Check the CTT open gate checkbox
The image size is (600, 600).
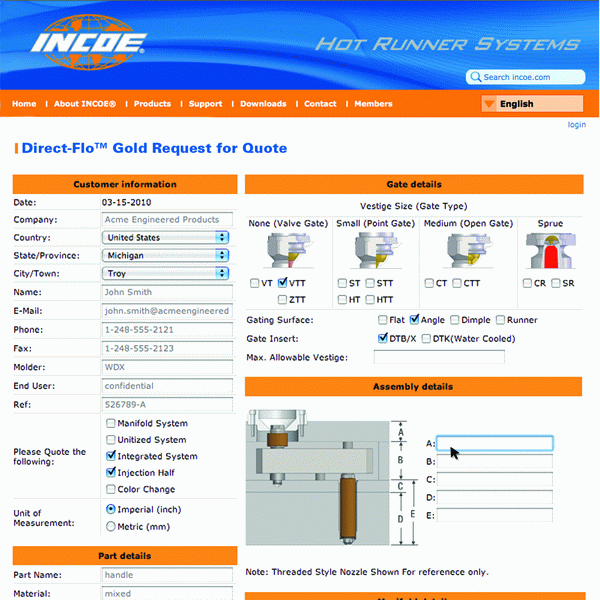(457, 283)
